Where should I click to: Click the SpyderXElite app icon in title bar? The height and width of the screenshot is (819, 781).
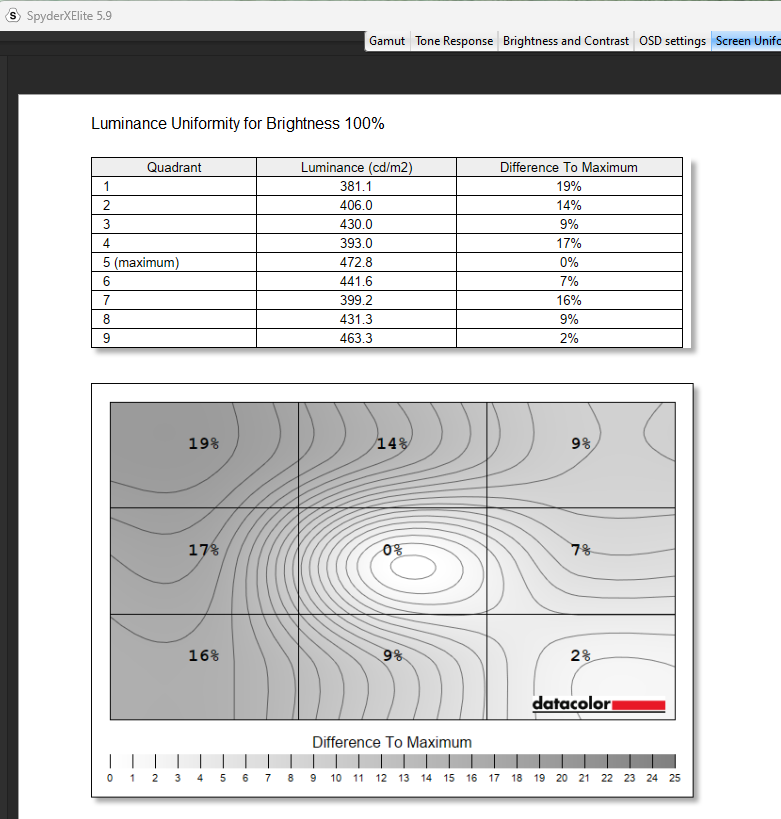click(13, 14)
